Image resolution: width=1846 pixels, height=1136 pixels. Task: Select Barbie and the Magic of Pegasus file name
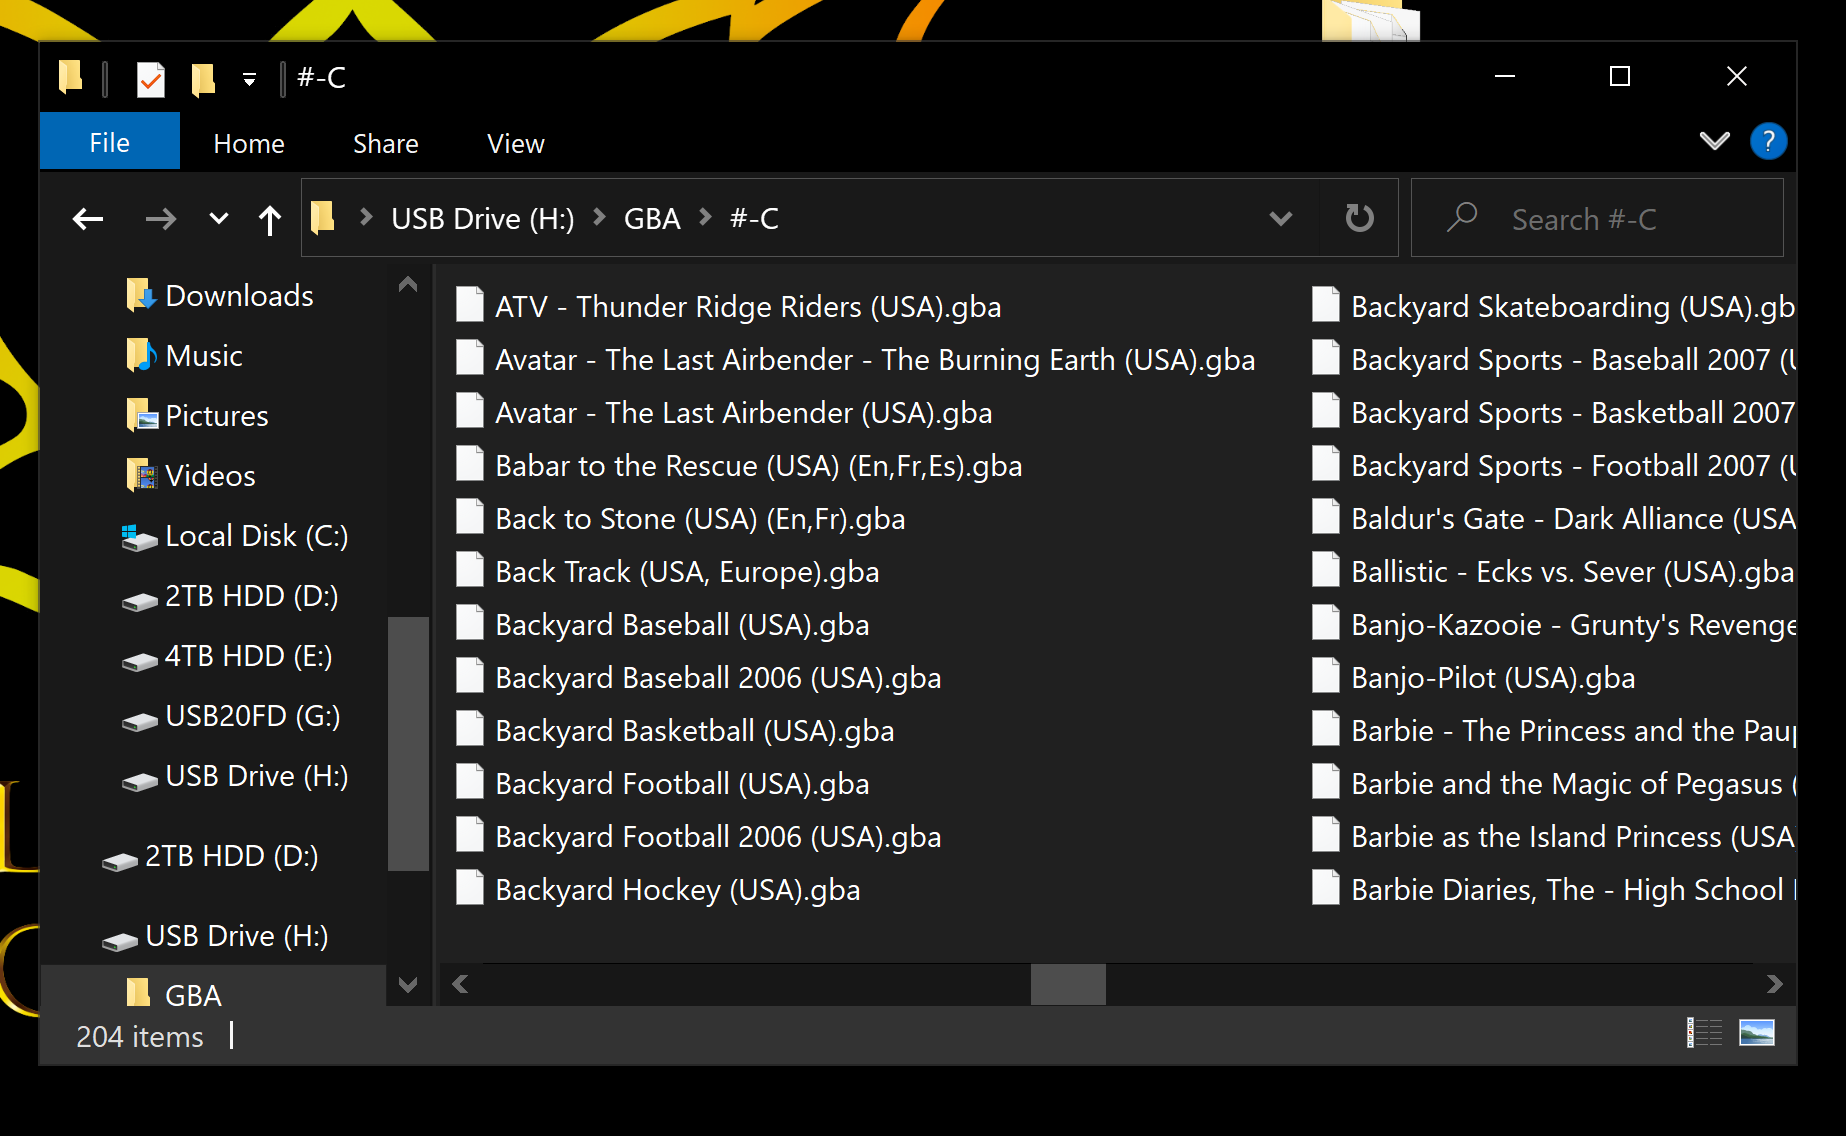point(1573,783)
